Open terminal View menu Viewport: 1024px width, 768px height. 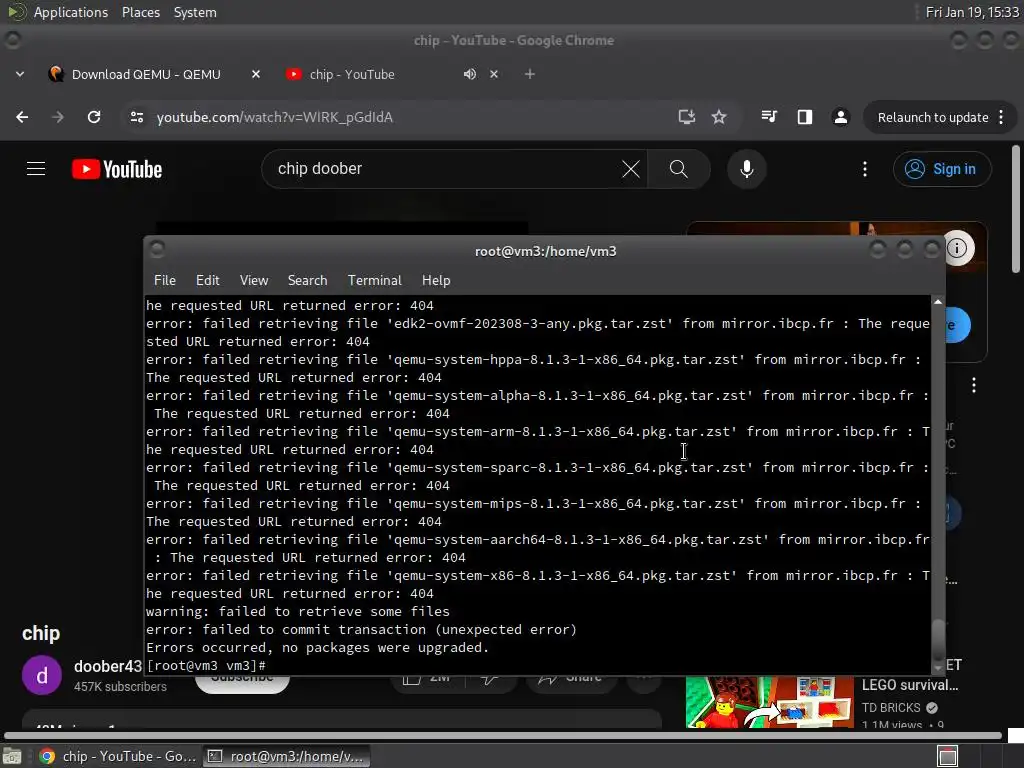point(254,280)
